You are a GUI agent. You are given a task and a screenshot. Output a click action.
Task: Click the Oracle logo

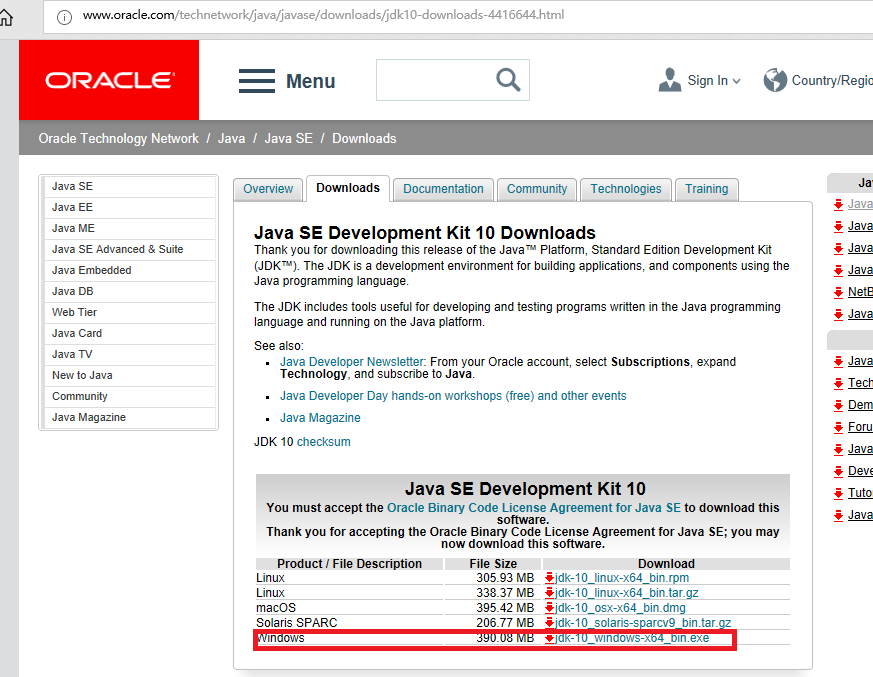coord(108,79)
